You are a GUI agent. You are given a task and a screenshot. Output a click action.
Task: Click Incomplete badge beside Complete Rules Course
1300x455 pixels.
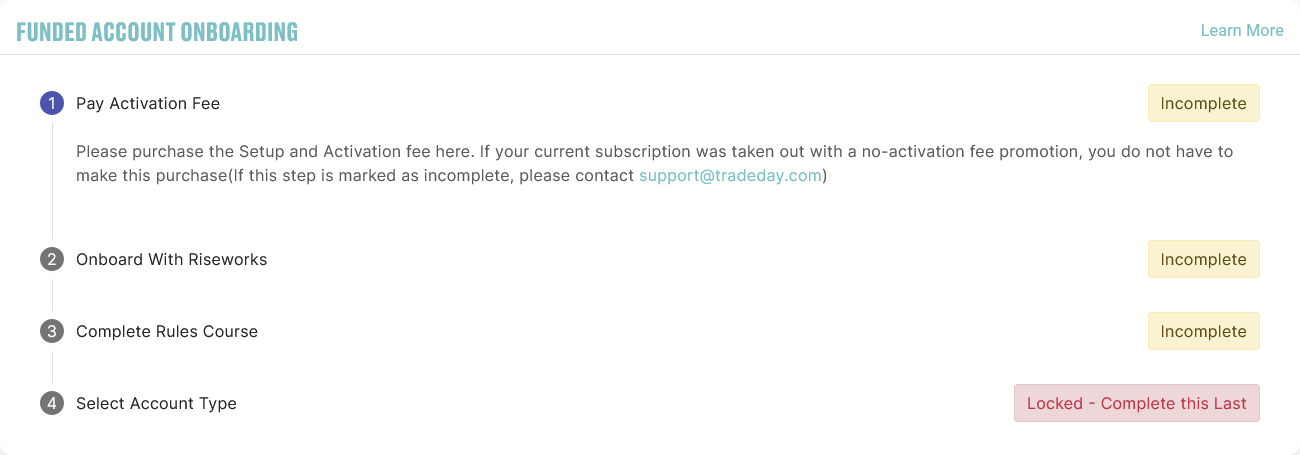pos(1203,331)
